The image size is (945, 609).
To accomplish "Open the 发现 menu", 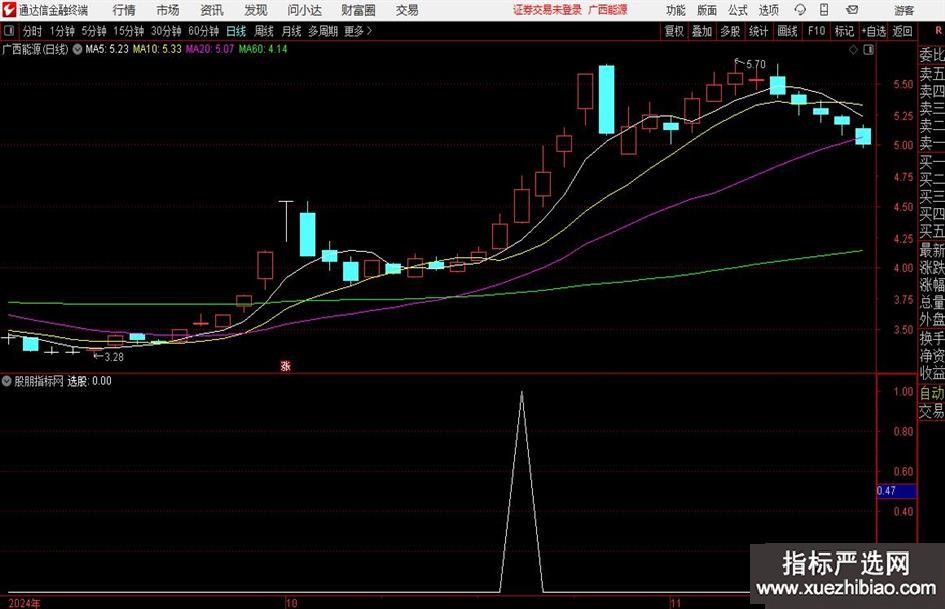I will [256, 10].
